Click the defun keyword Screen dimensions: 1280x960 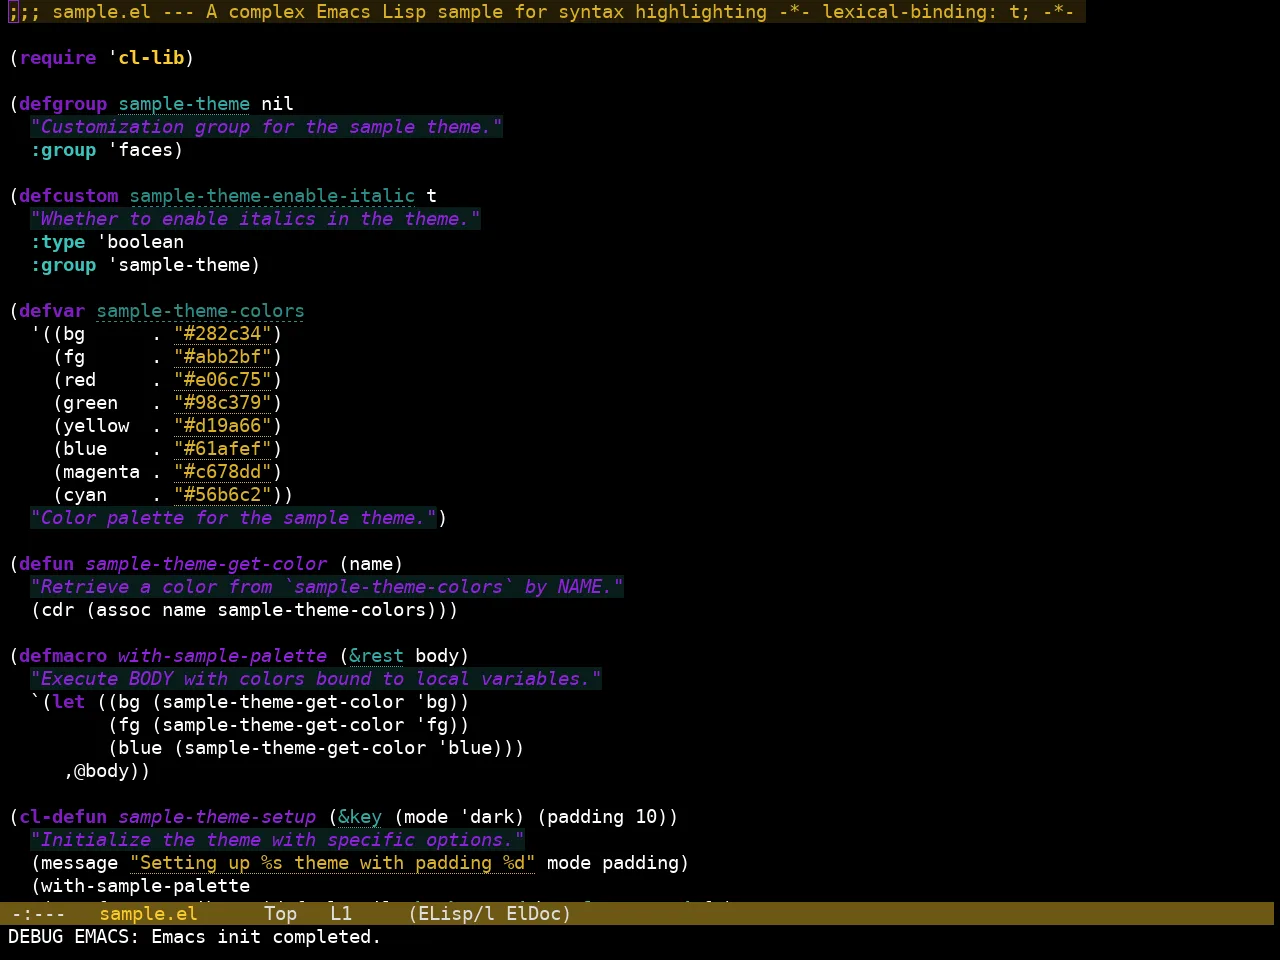click(47, 564)
